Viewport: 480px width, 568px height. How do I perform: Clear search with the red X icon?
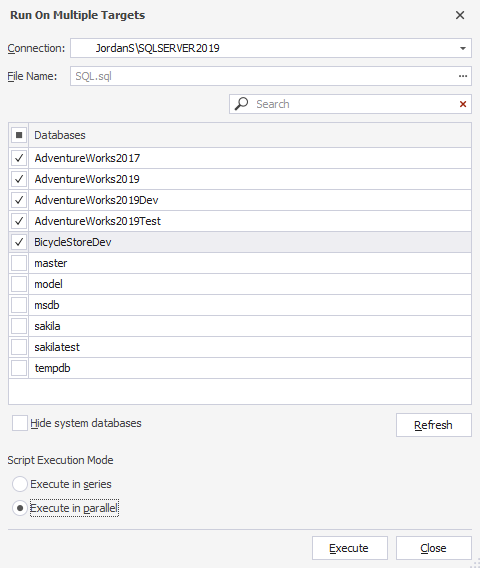463,104
